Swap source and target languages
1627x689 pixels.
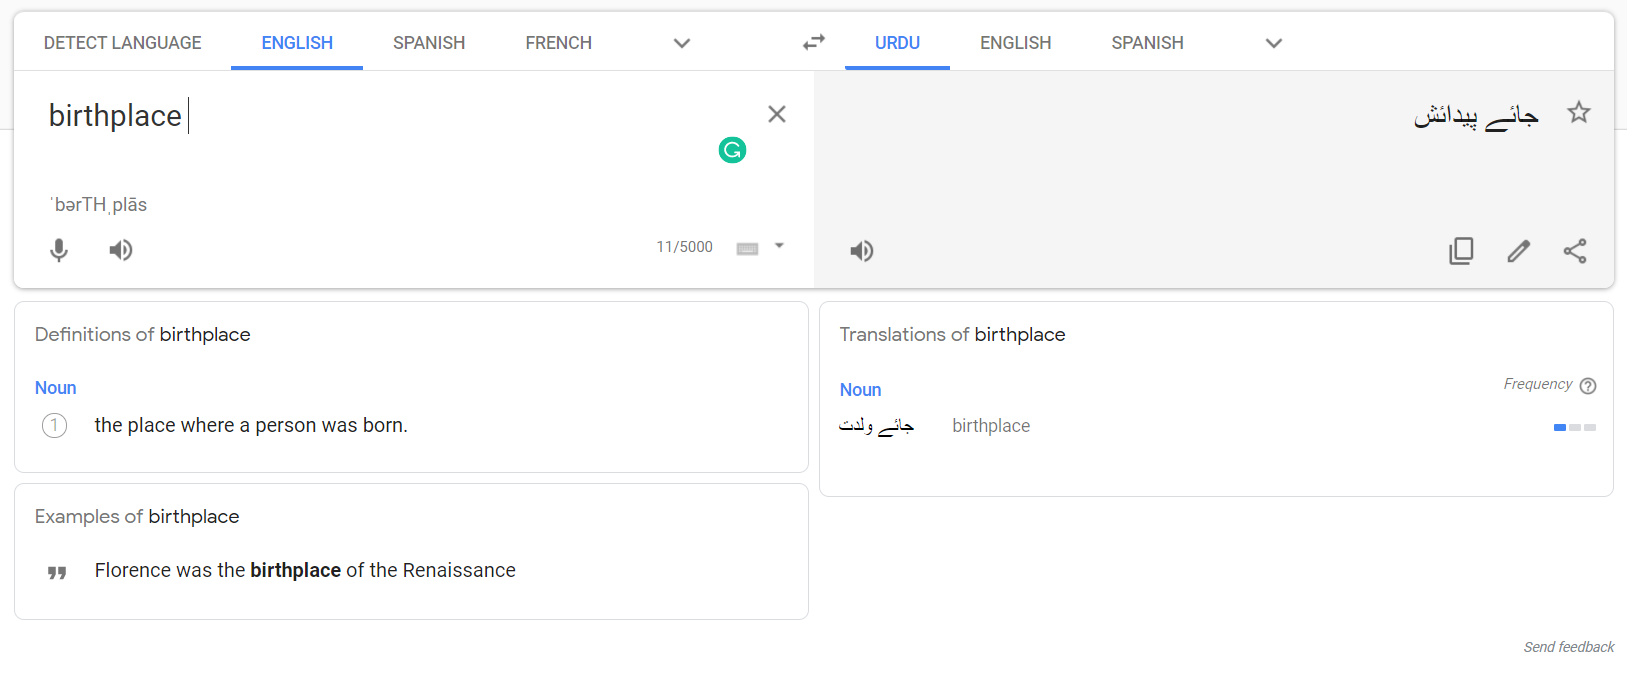[x=814, y=42]
